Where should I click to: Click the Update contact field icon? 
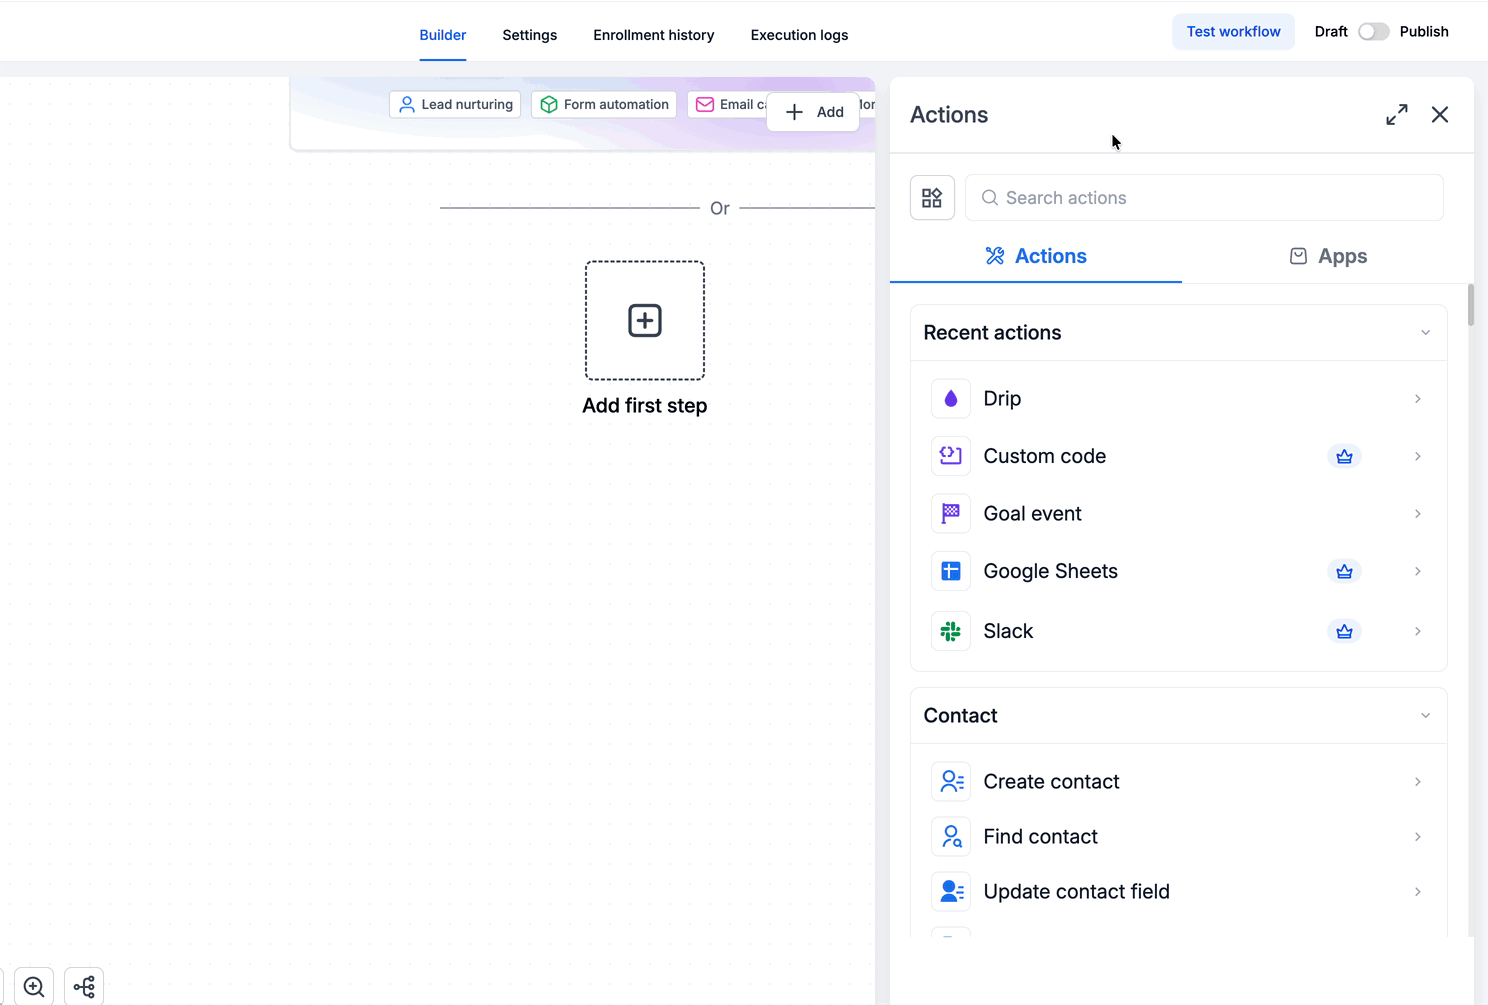[x=951, y=891]
